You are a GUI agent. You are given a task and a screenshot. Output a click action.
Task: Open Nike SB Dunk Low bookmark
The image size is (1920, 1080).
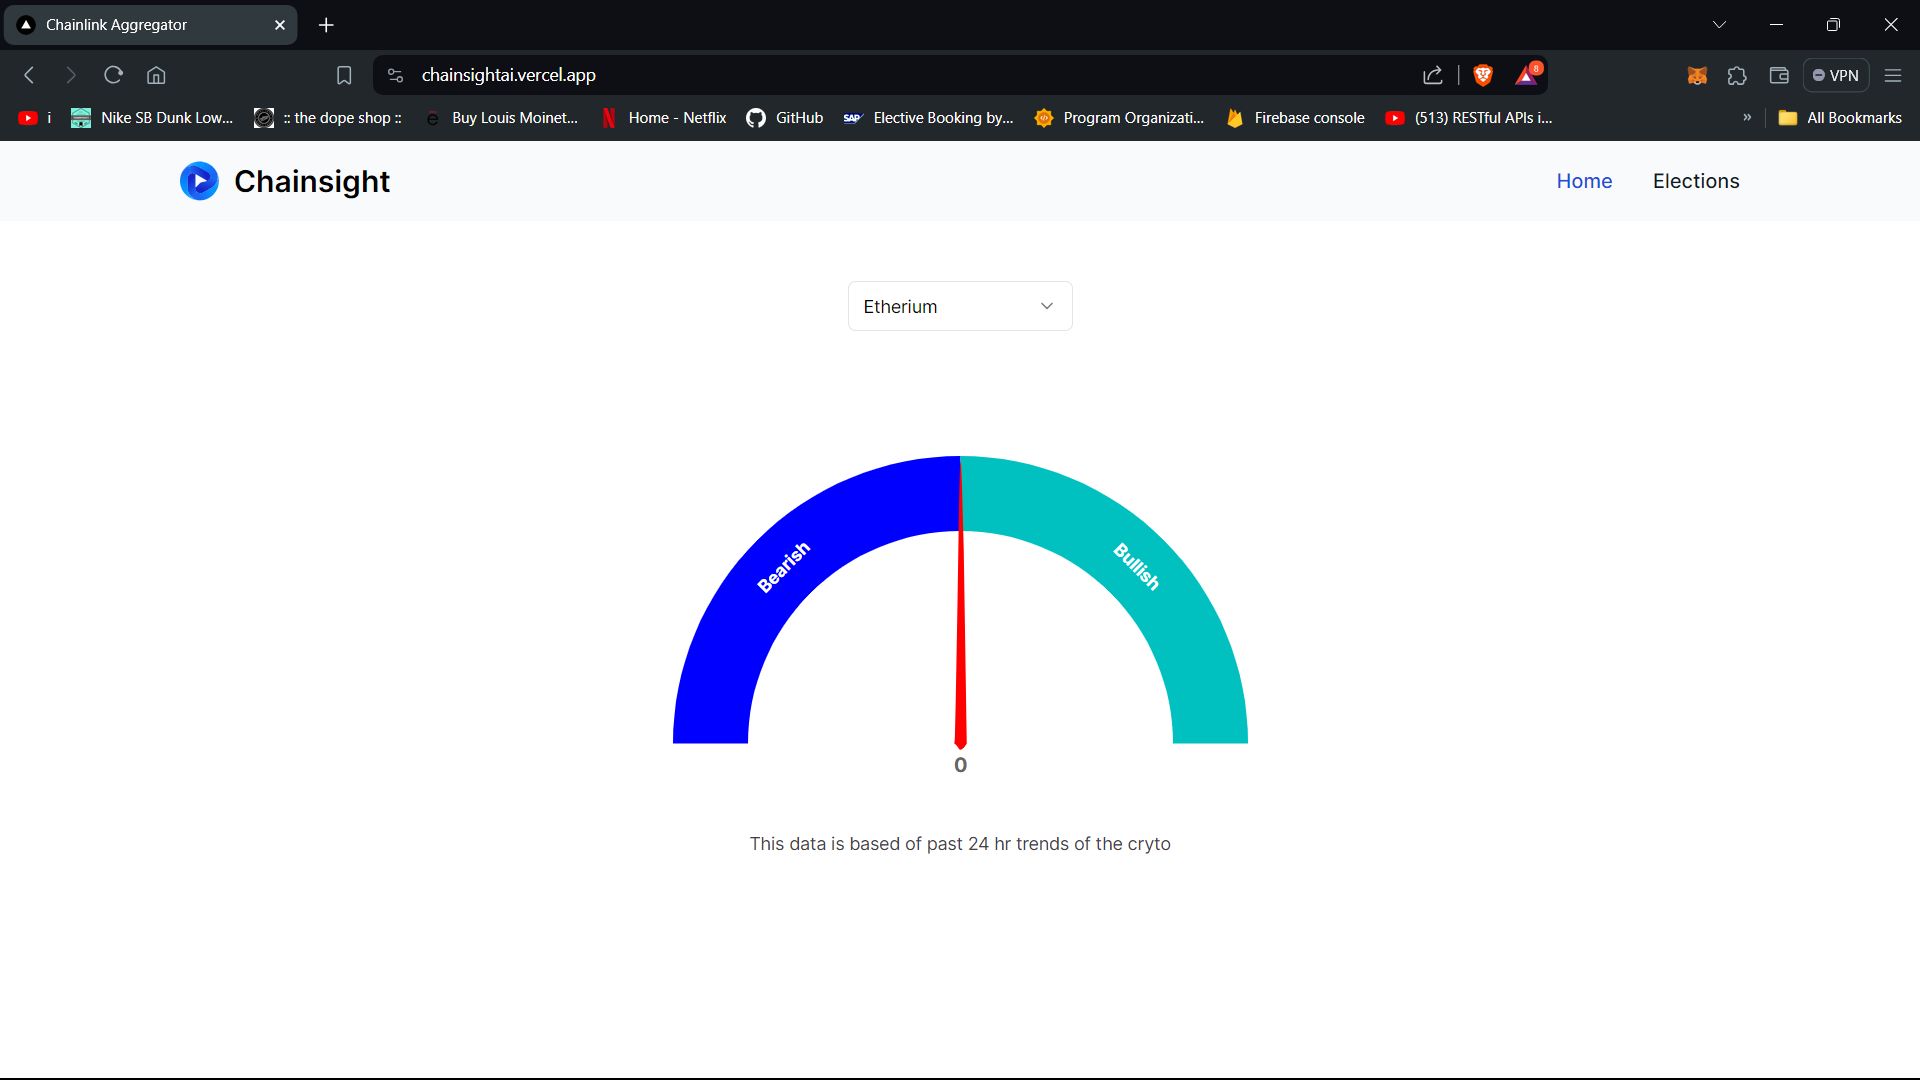[x=152, y=118]
